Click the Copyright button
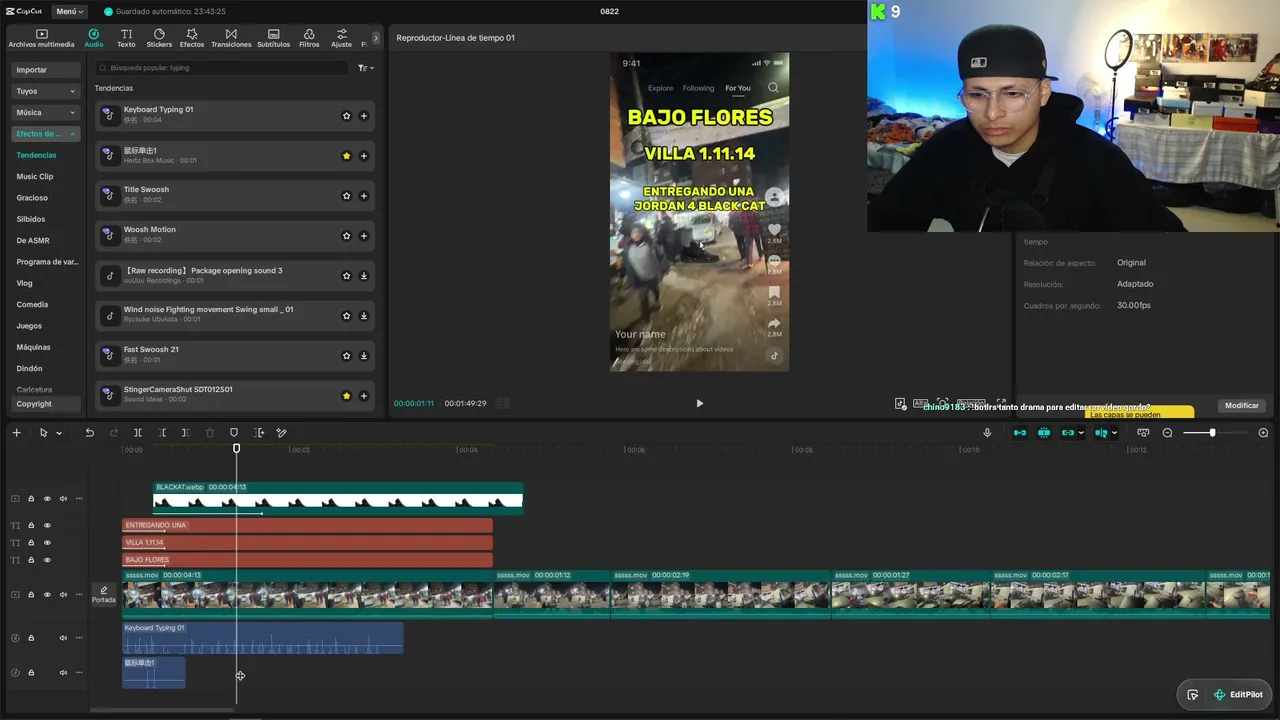 coord(45,404)
